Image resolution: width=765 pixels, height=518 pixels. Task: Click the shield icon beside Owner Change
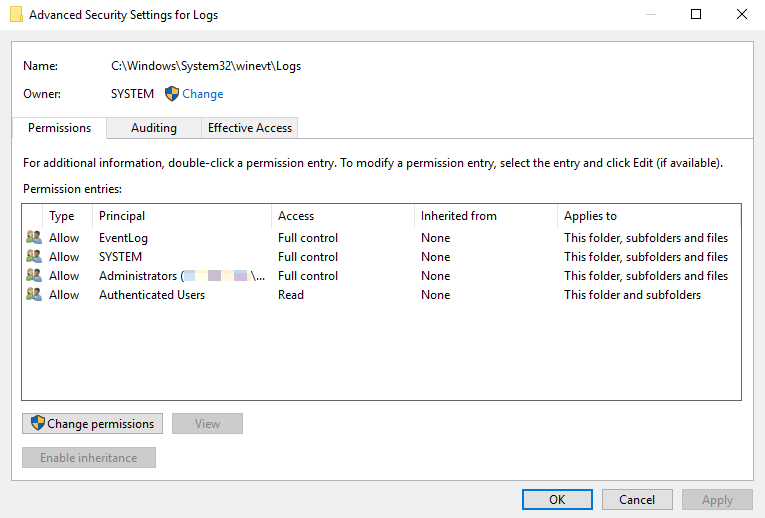click(x=172, y=94)
